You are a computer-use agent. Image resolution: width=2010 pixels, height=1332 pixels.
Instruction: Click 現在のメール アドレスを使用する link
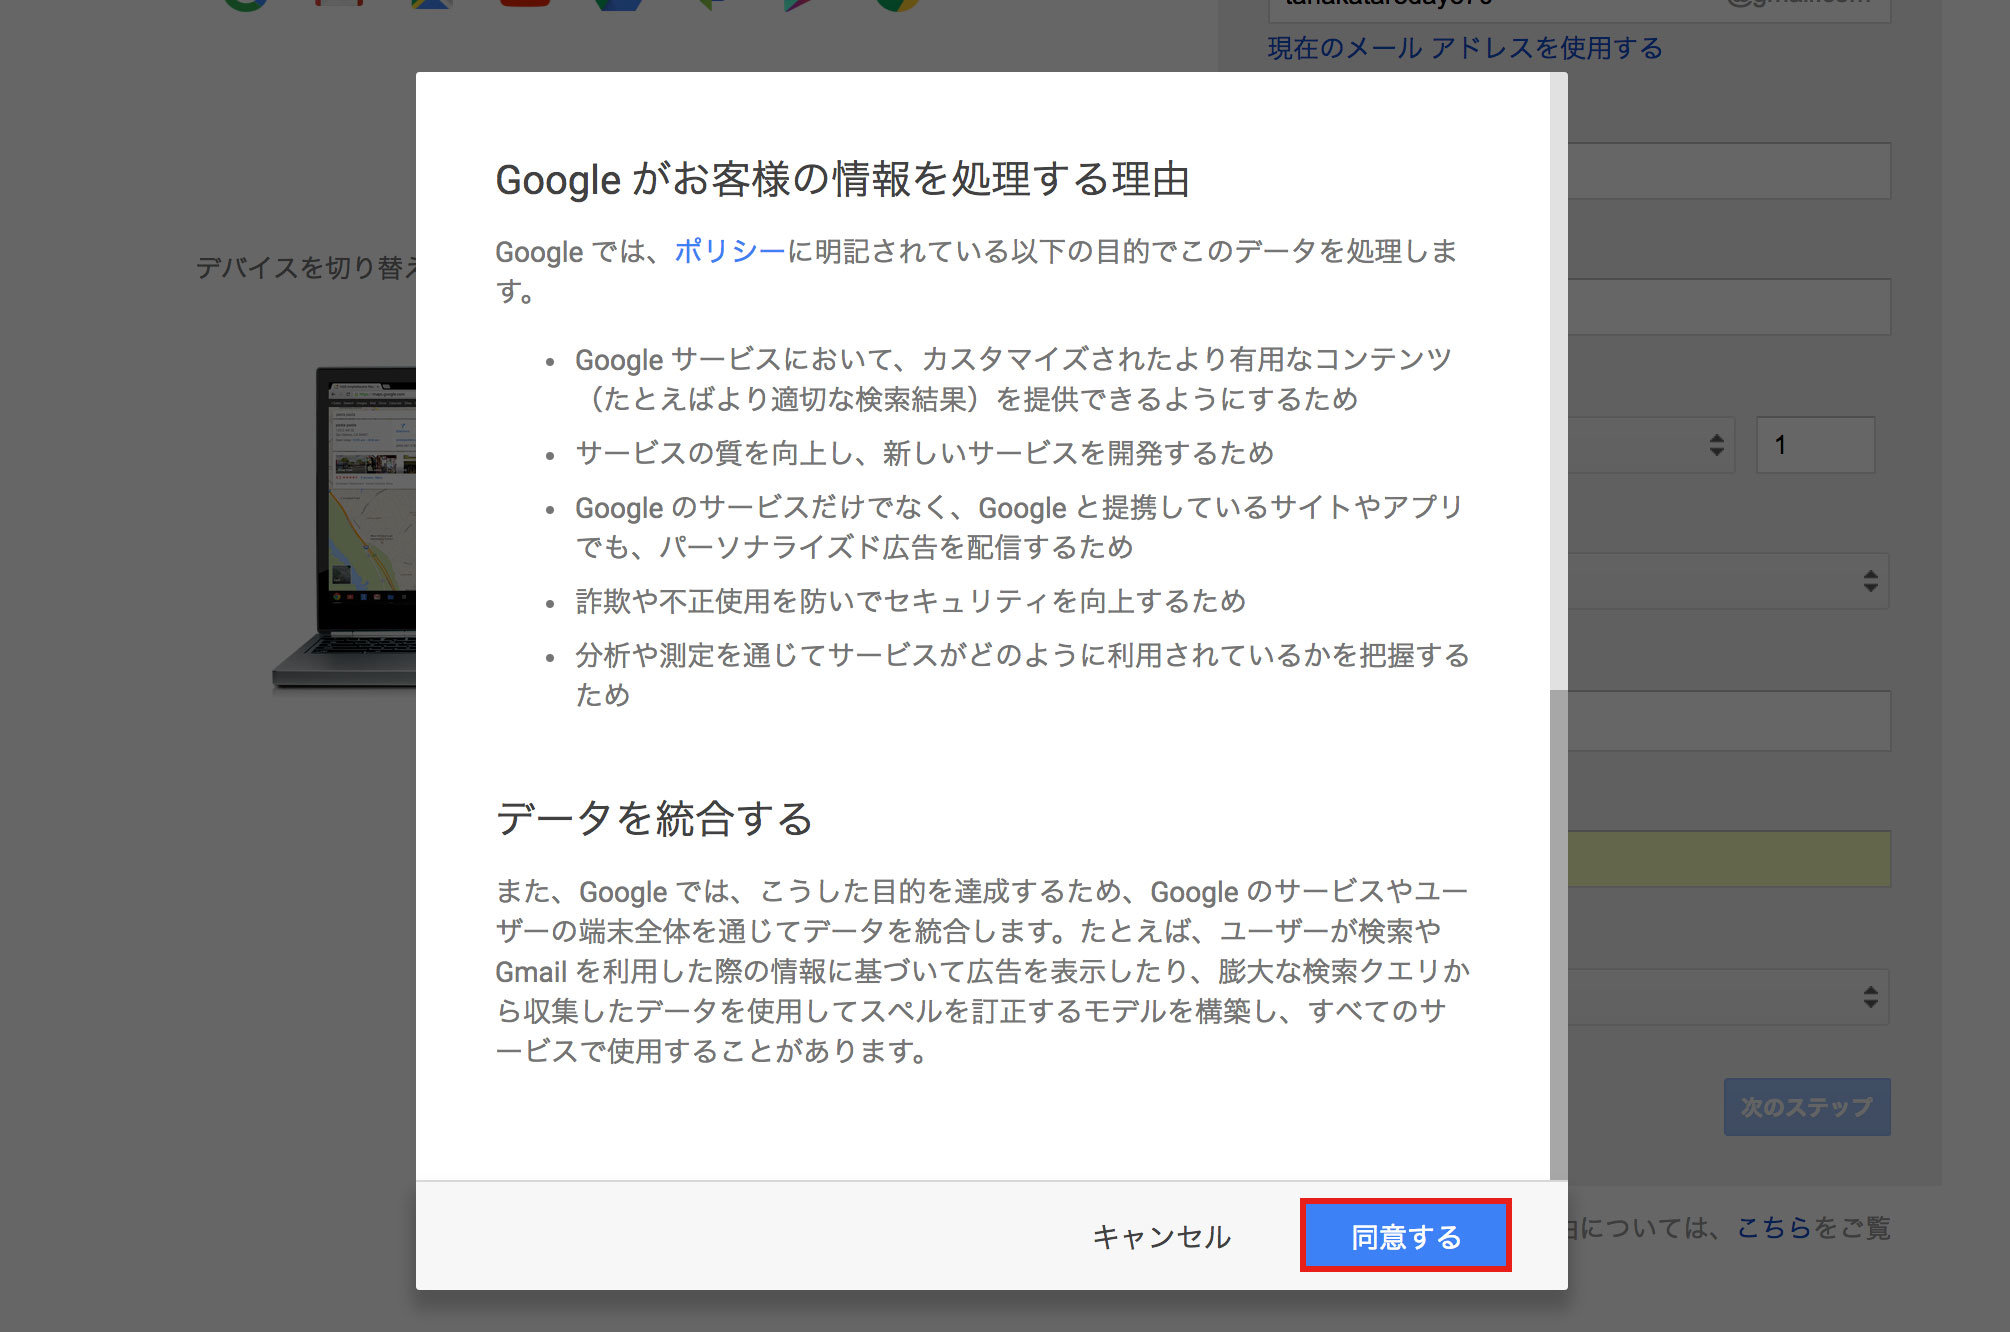pyautogui.click(x=1465, y=48)
